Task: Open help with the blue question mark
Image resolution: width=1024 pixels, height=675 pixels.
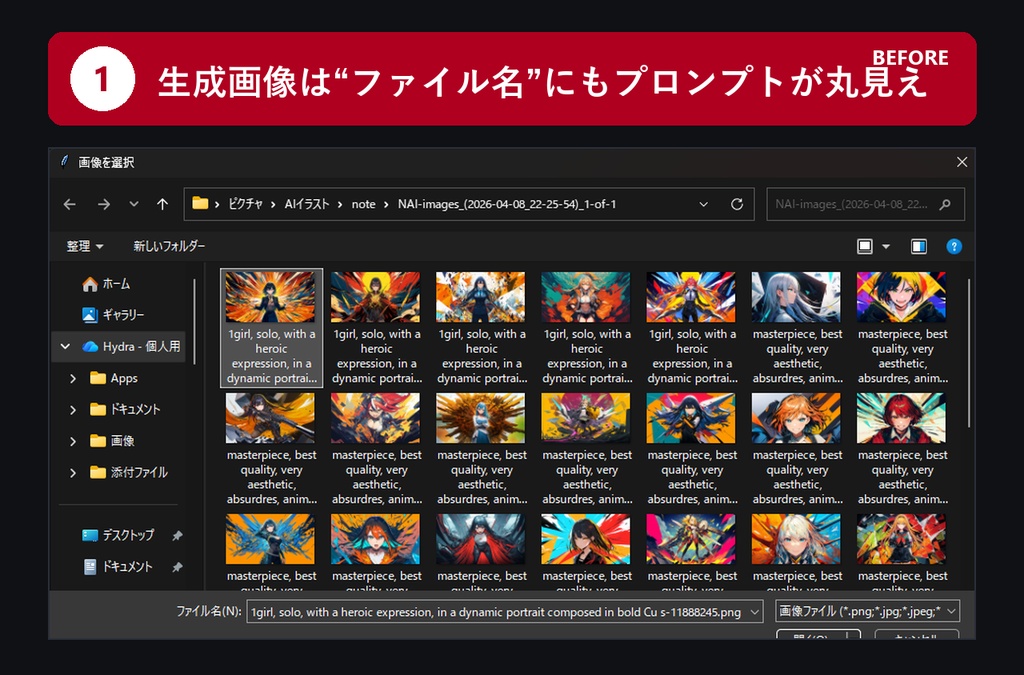Action: point(954,246)
